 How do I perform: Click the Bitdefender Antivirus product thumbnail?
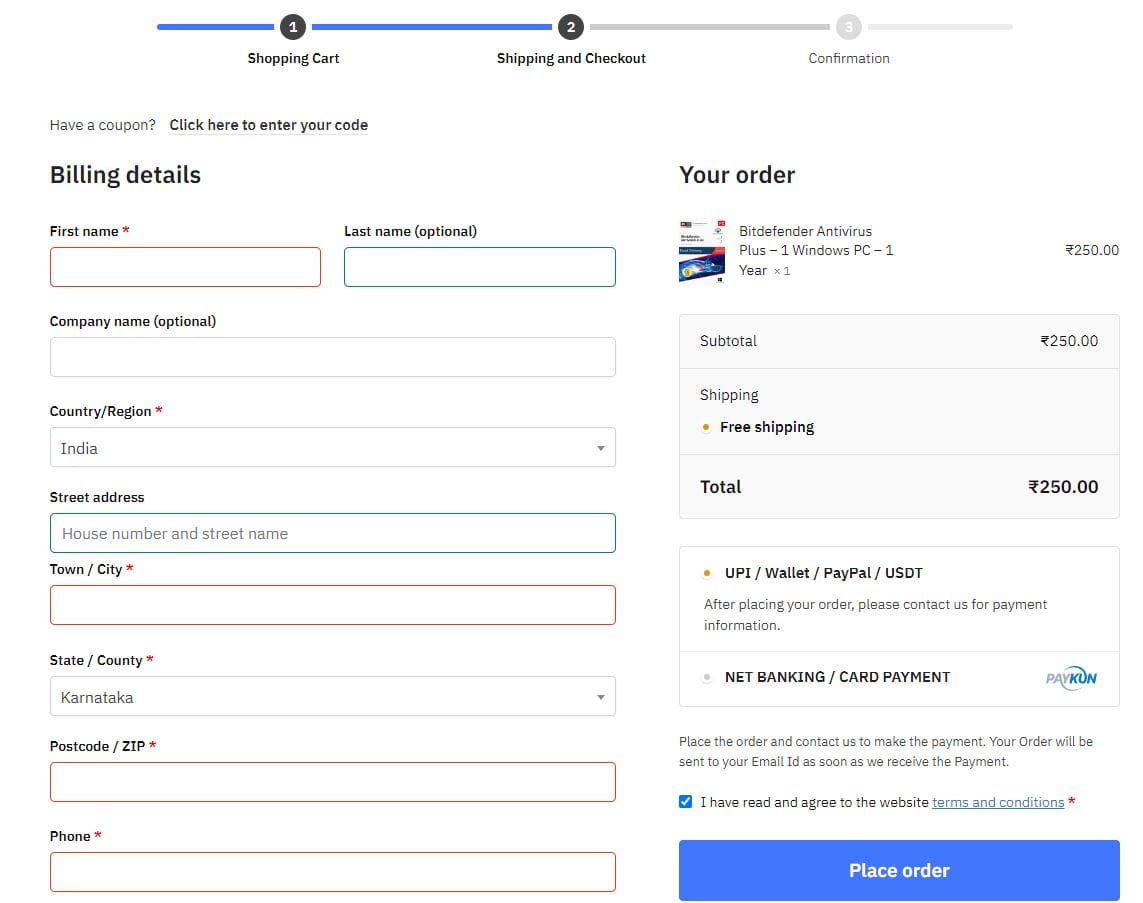click(x=701, y=251)
